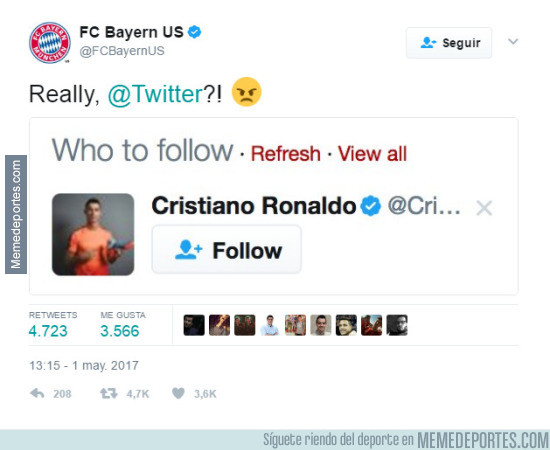View the 3.566 Me gusta count
Image resolution: width=550 pixels, height=450 pixels.
[120, 331]
